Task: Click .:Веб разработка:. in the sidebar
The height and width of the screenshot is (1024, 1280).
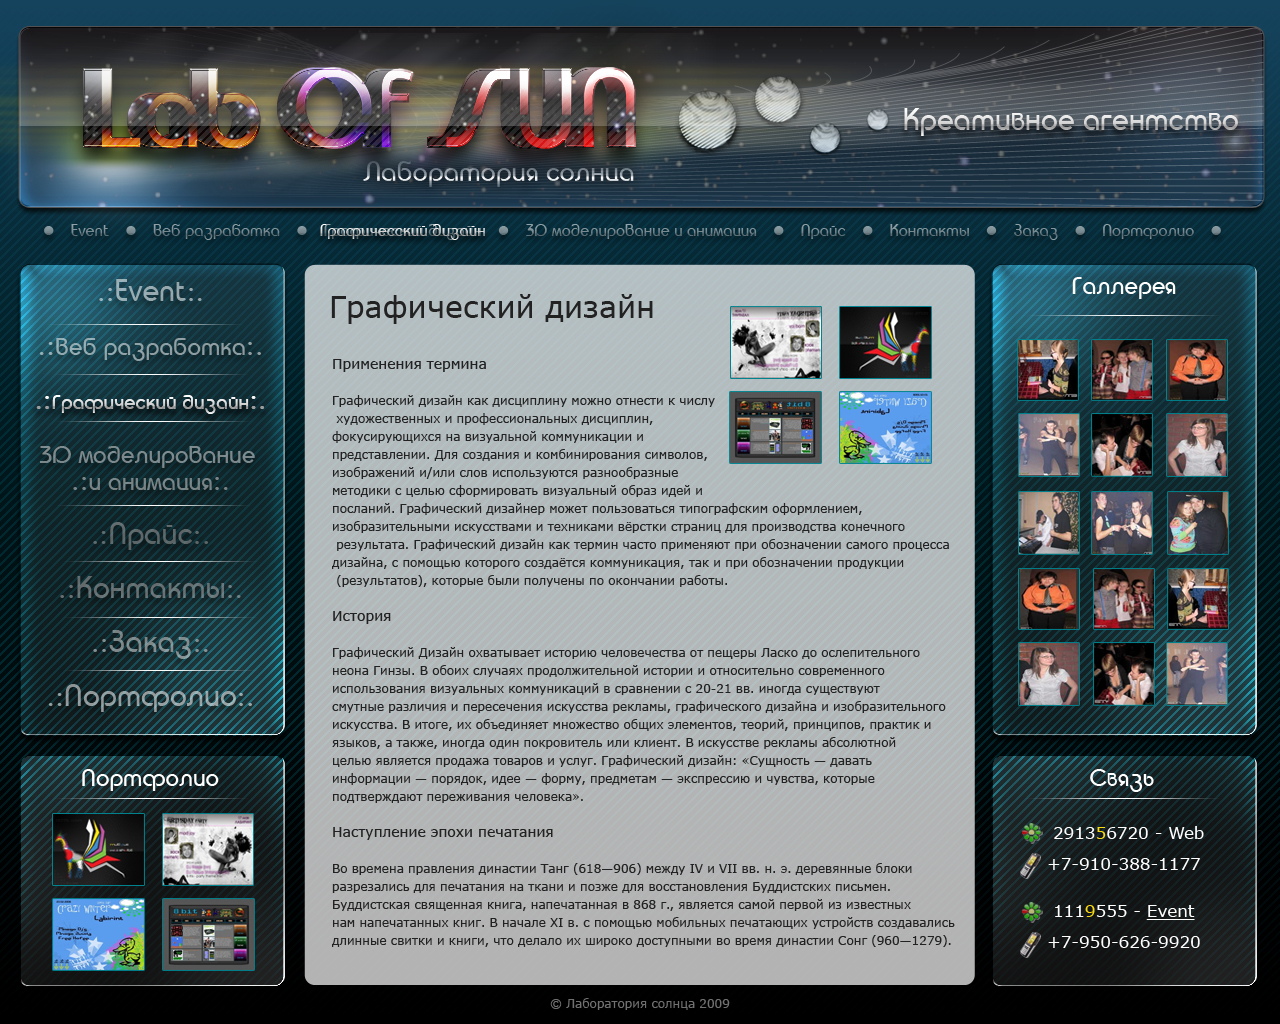Action: pyautogui.click(x=150, y=347)
